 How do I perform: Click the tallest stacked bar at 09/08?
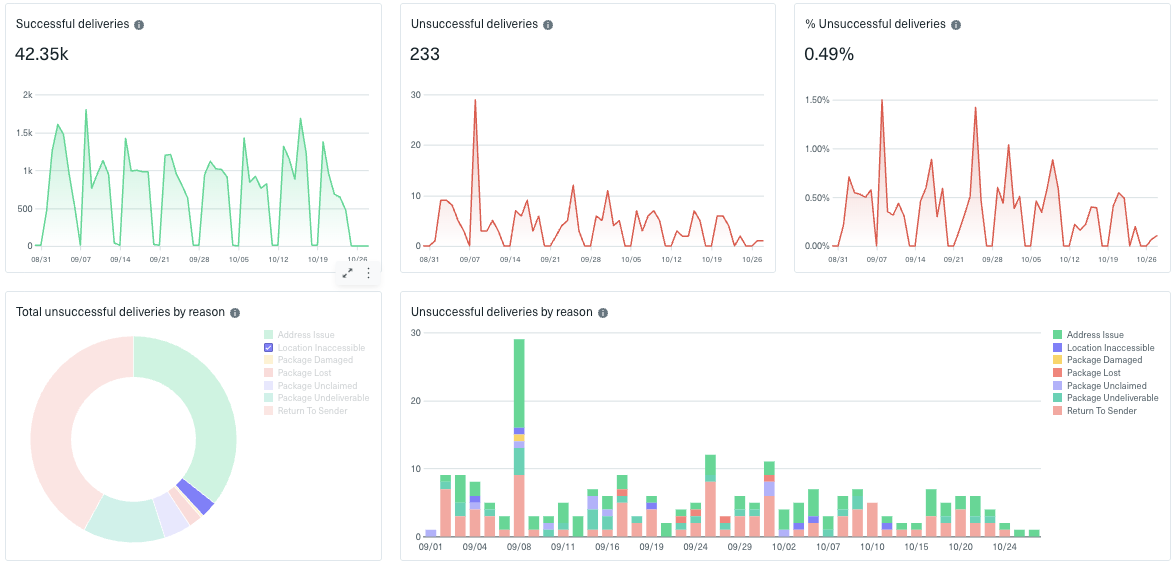pyautogui.click(x=519, y=438)
